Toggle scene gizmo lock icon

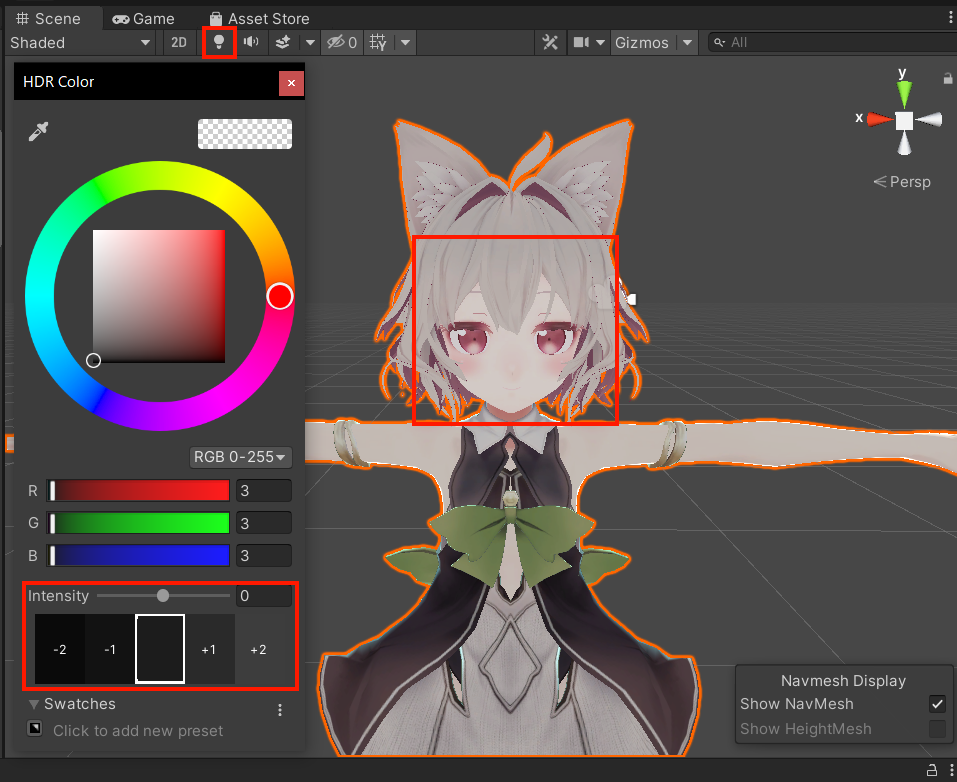coord(948,78)
